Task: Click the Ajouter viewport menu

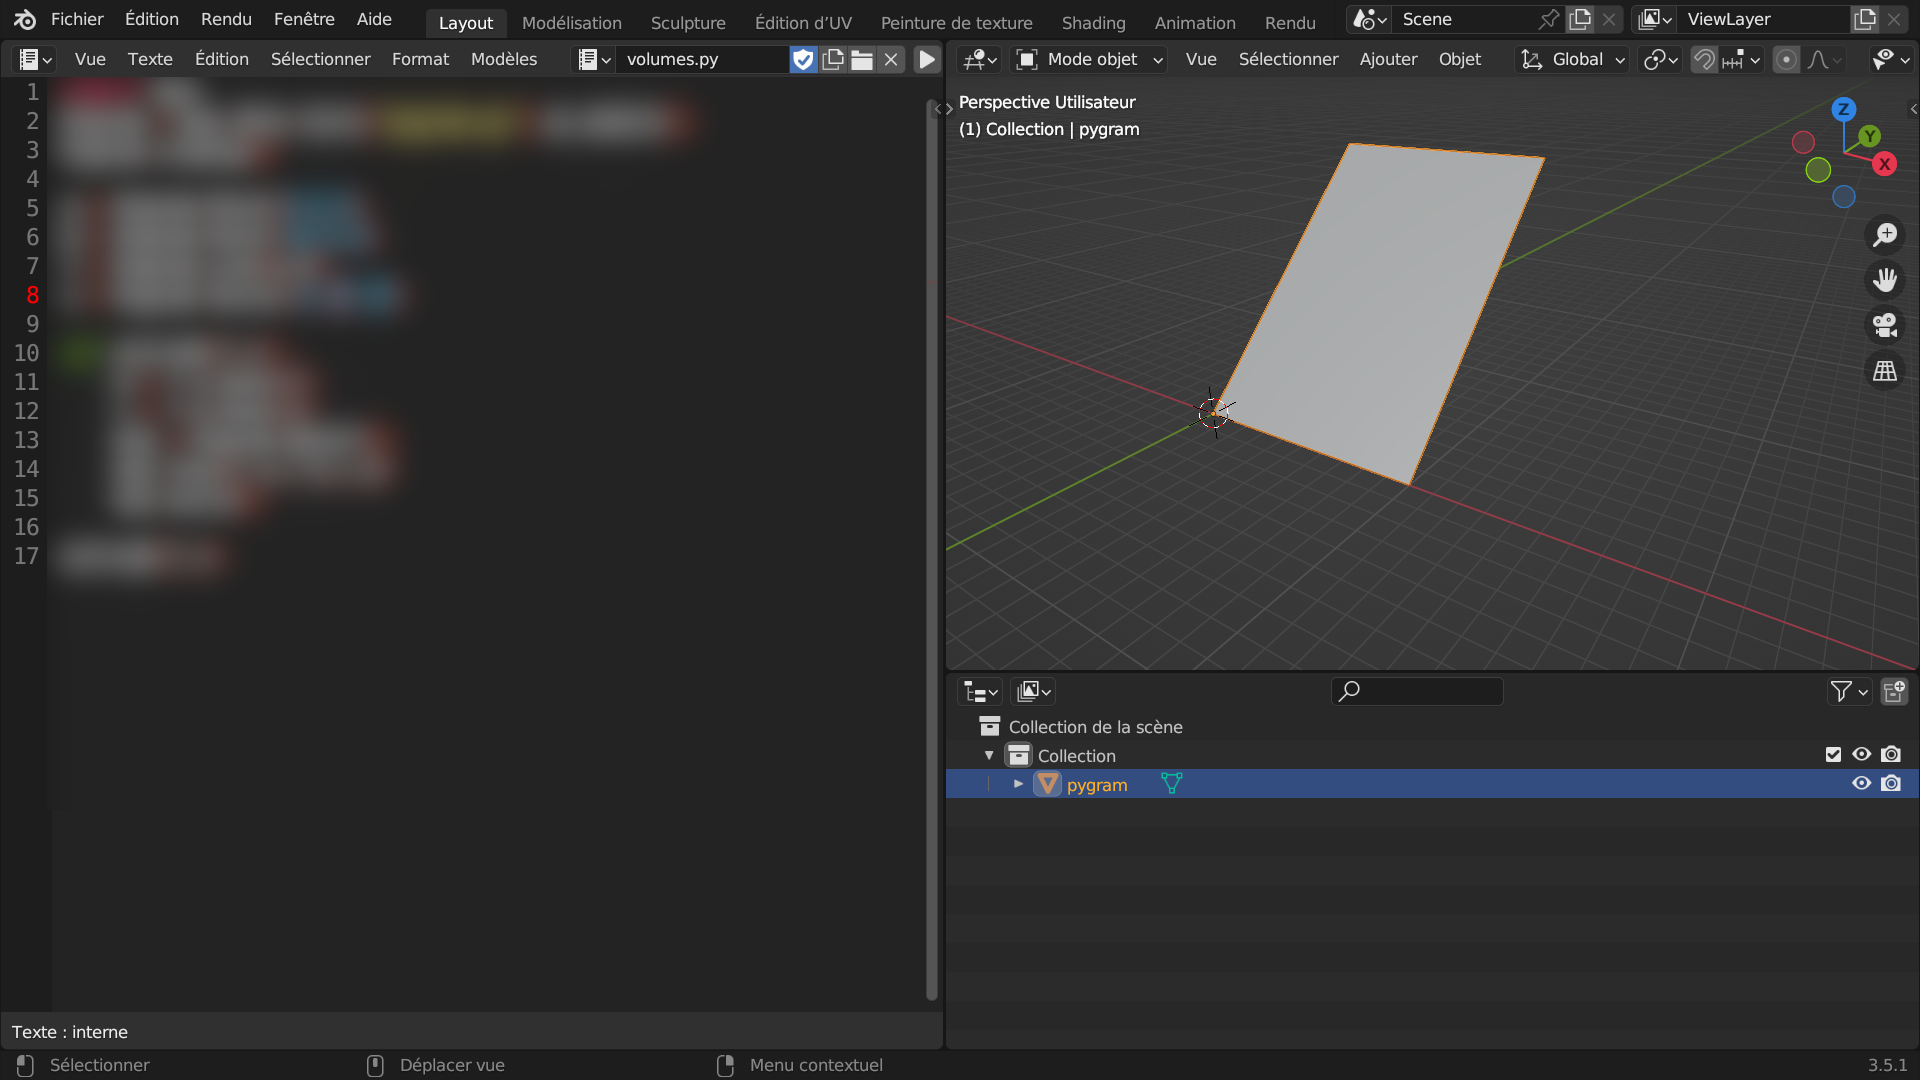Action: coord(1388,60)
